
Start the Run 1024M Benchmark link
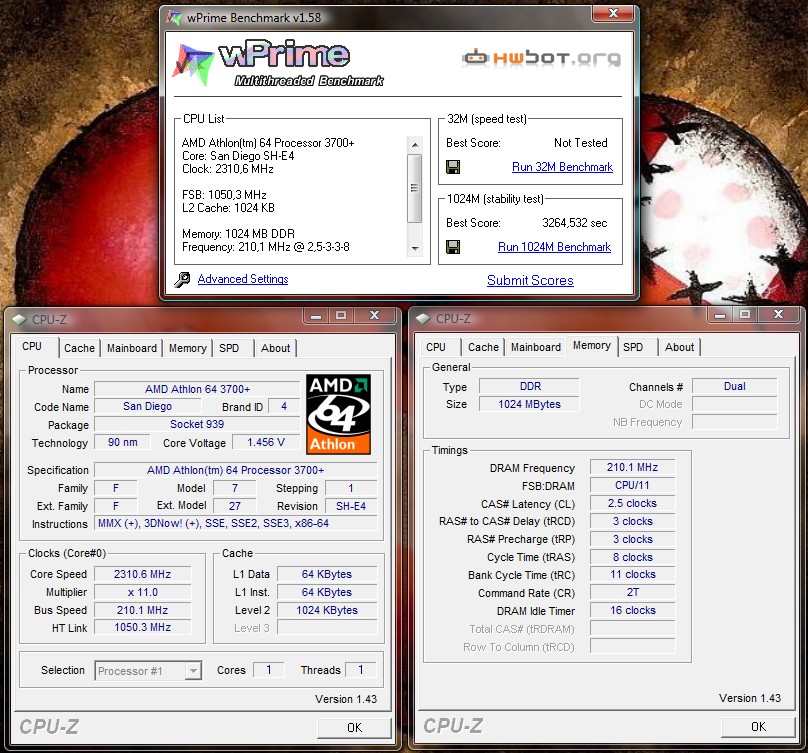[x=554, y=247]
